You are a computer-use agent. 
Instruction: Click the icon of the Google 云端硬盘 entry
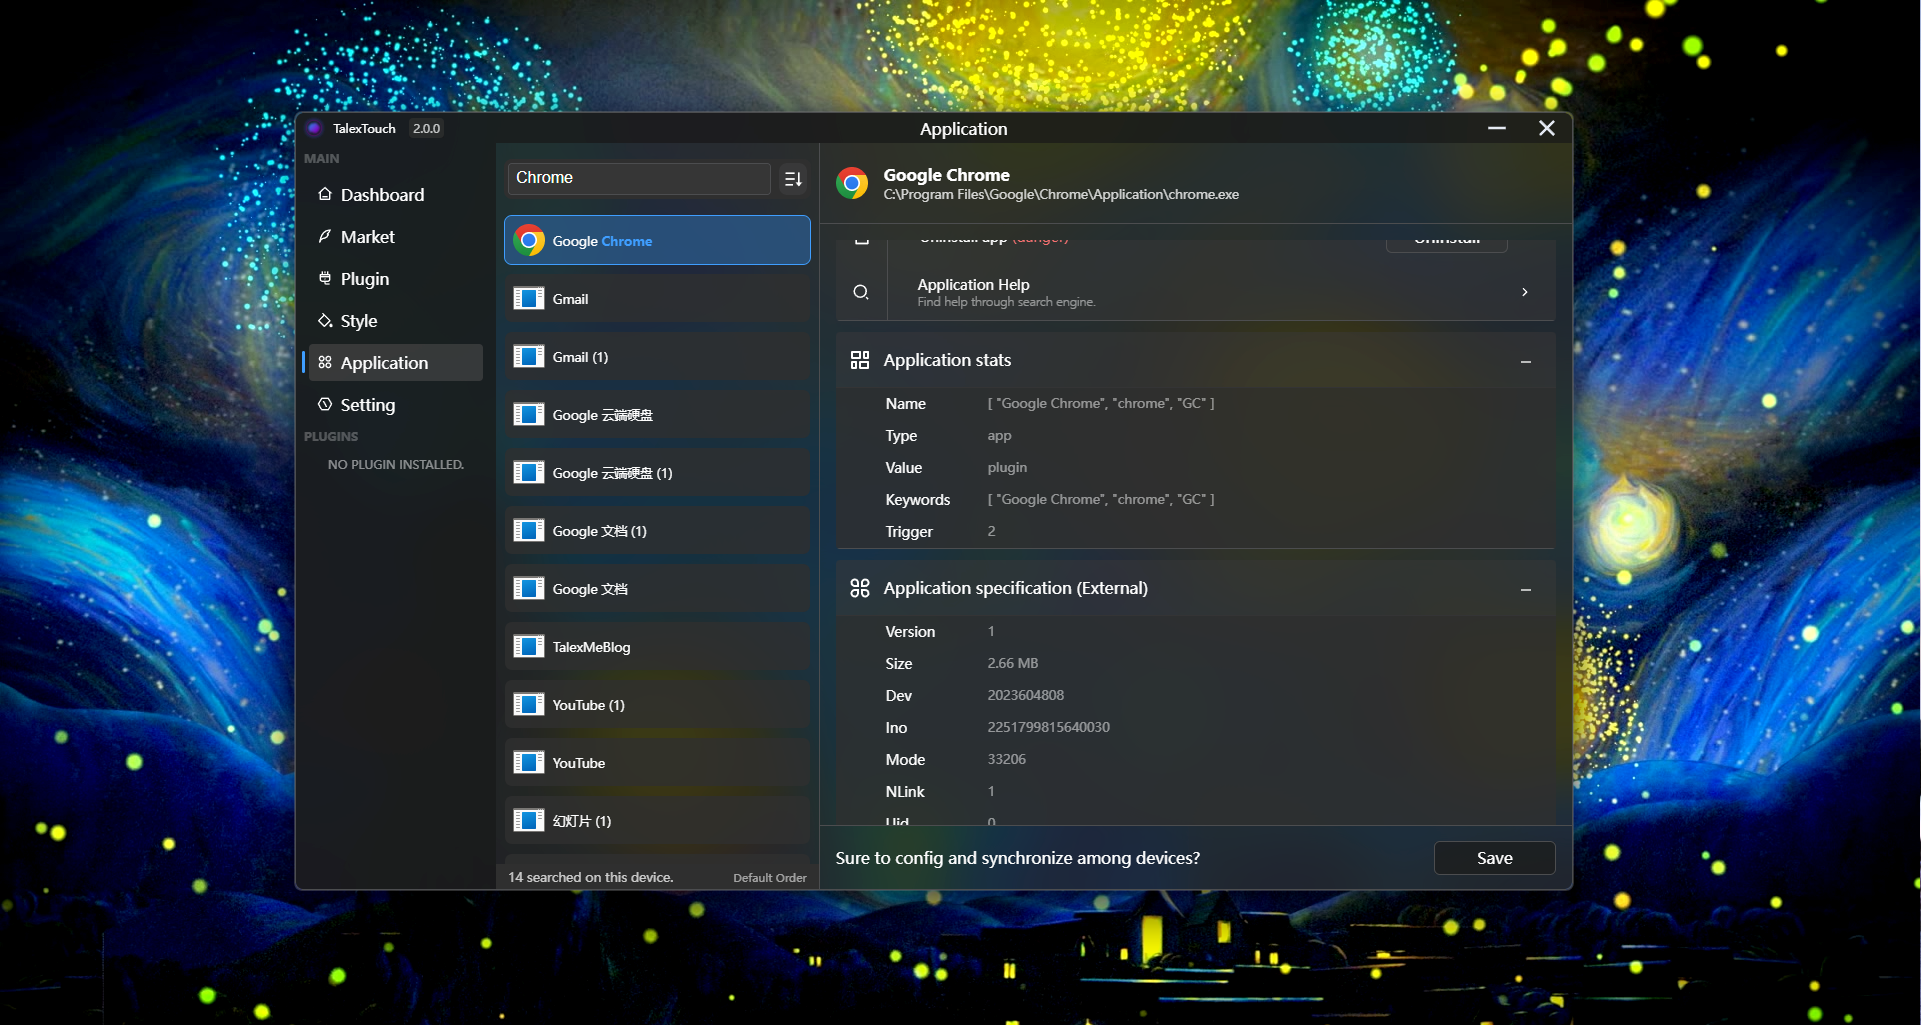(529, 414)
